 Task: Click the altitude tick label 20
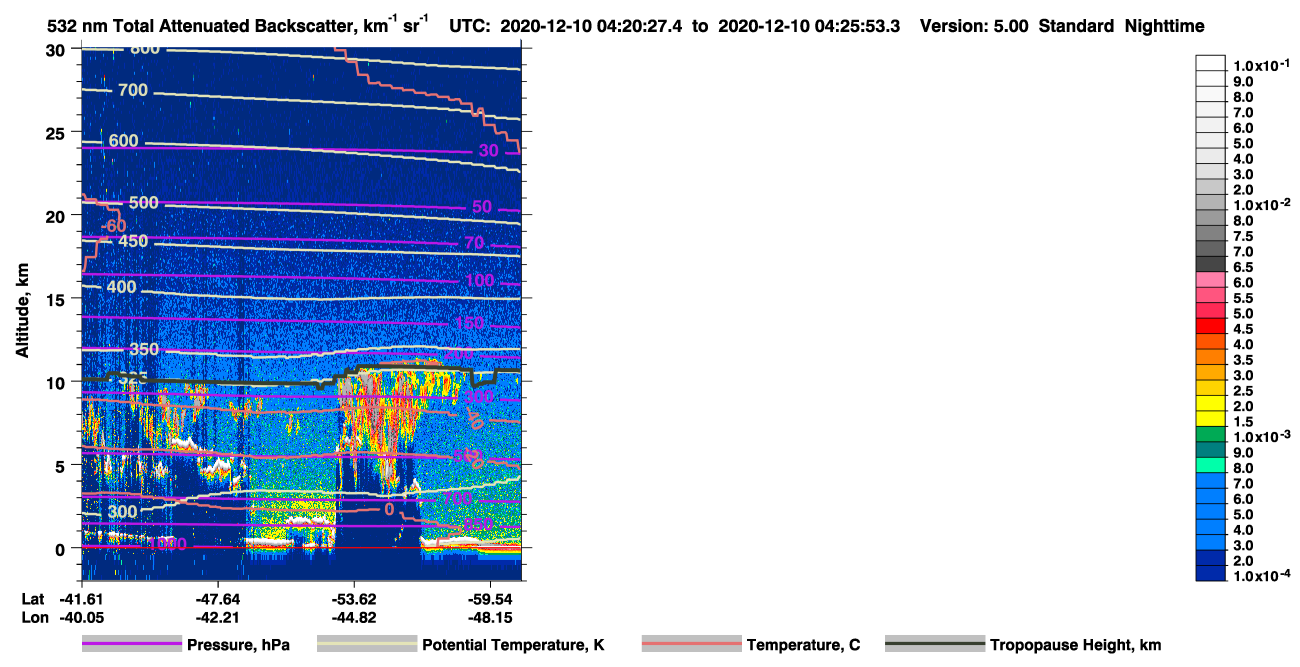[x=58, y=216]
